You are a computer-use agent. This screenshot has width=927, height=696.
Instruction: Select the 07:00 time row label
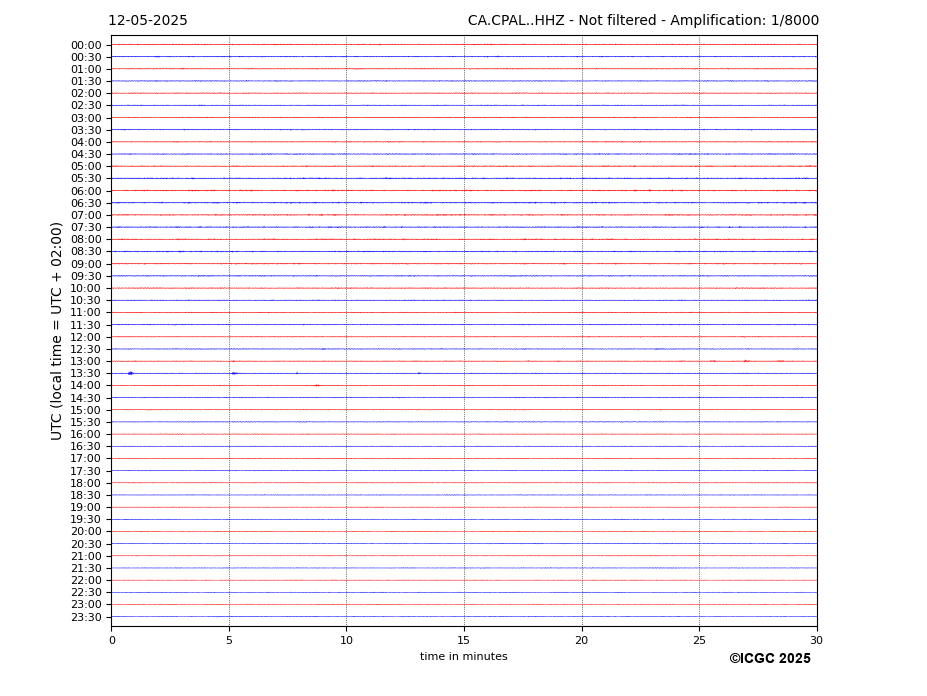(86, 215)
